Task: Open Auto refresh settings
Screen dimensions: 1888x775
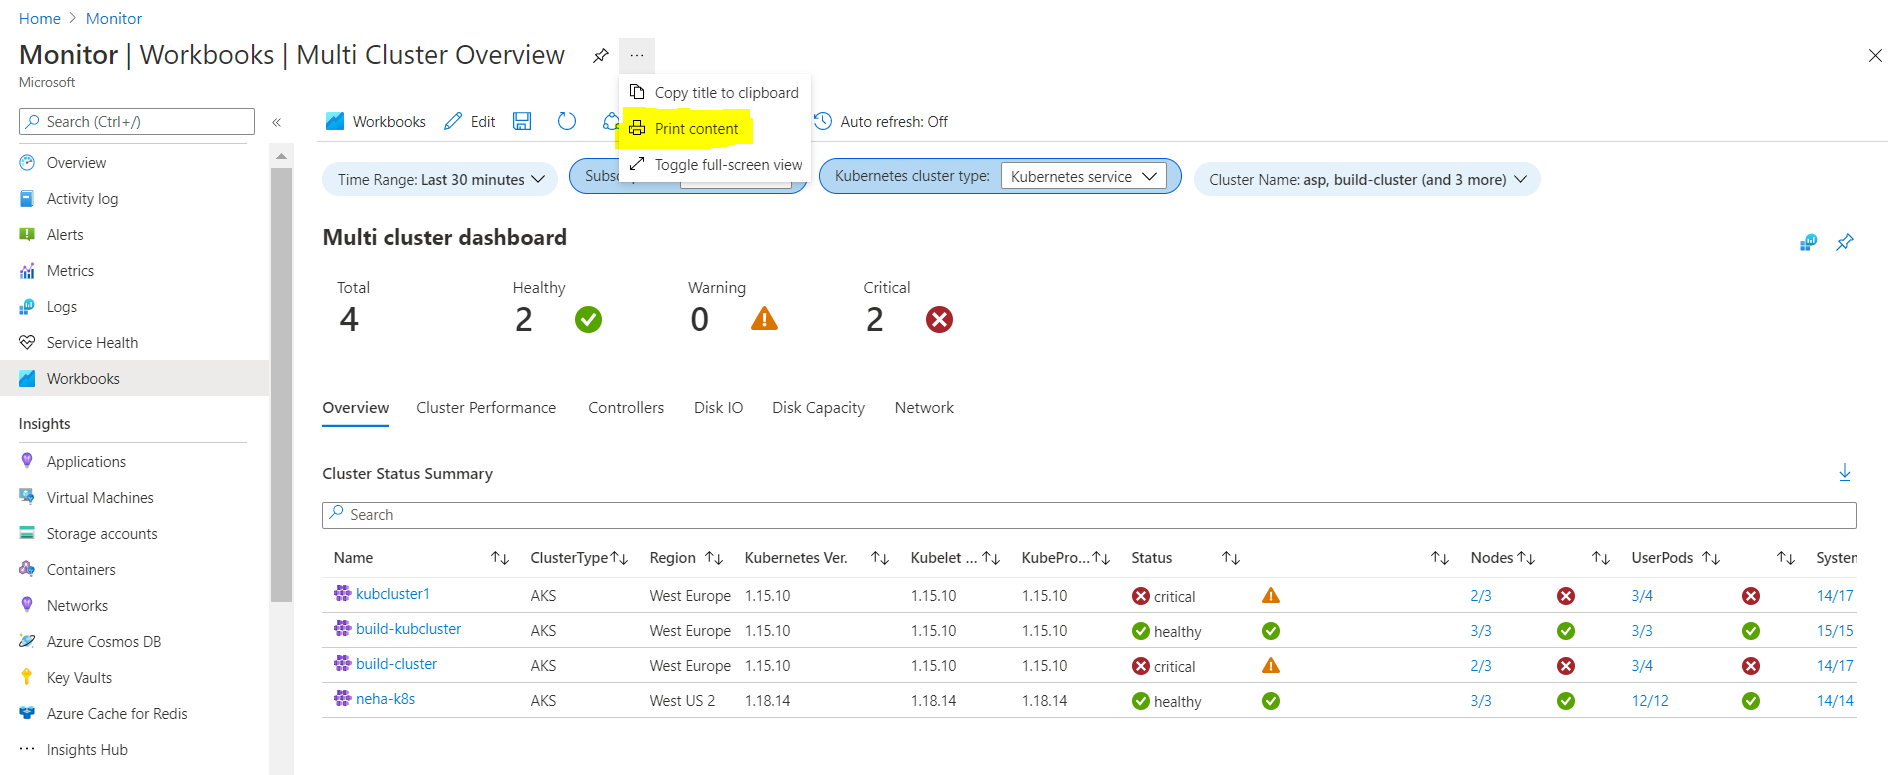Action: (x=880, y=121)
